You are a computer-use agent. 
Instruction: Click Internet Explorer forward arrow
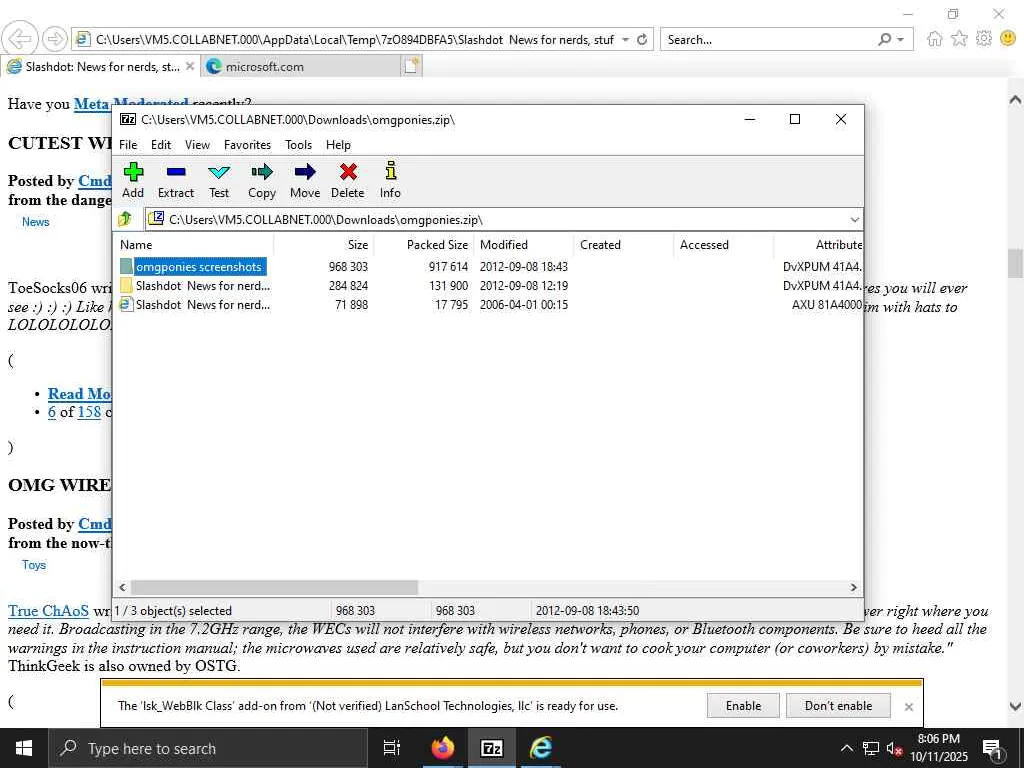[x=54, y=39]
